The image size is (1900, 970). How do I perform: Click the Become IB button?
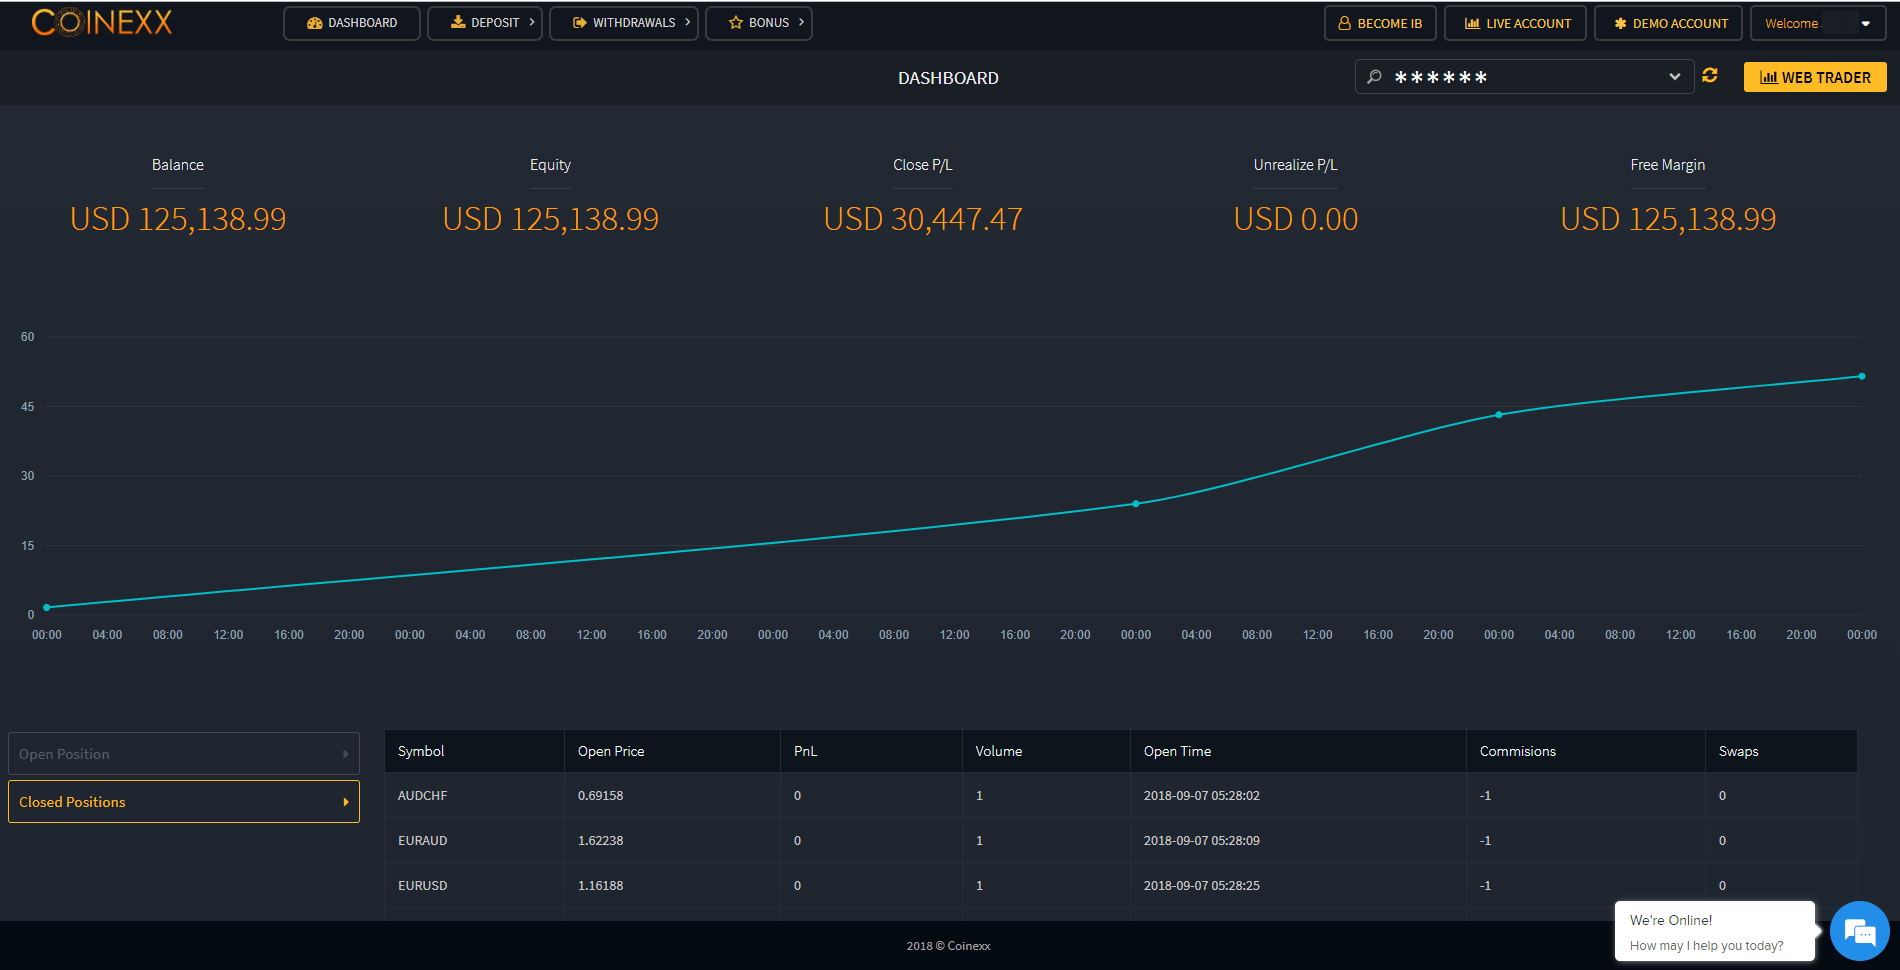(1380, 23)
